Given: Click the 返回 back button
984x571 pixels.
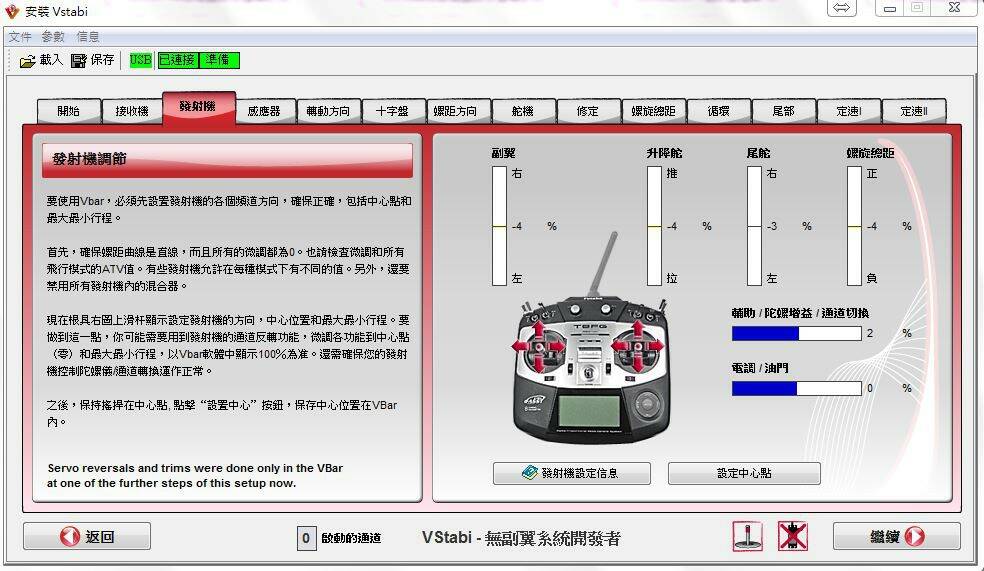Looking at the screenshot, I should click(87, 536).
